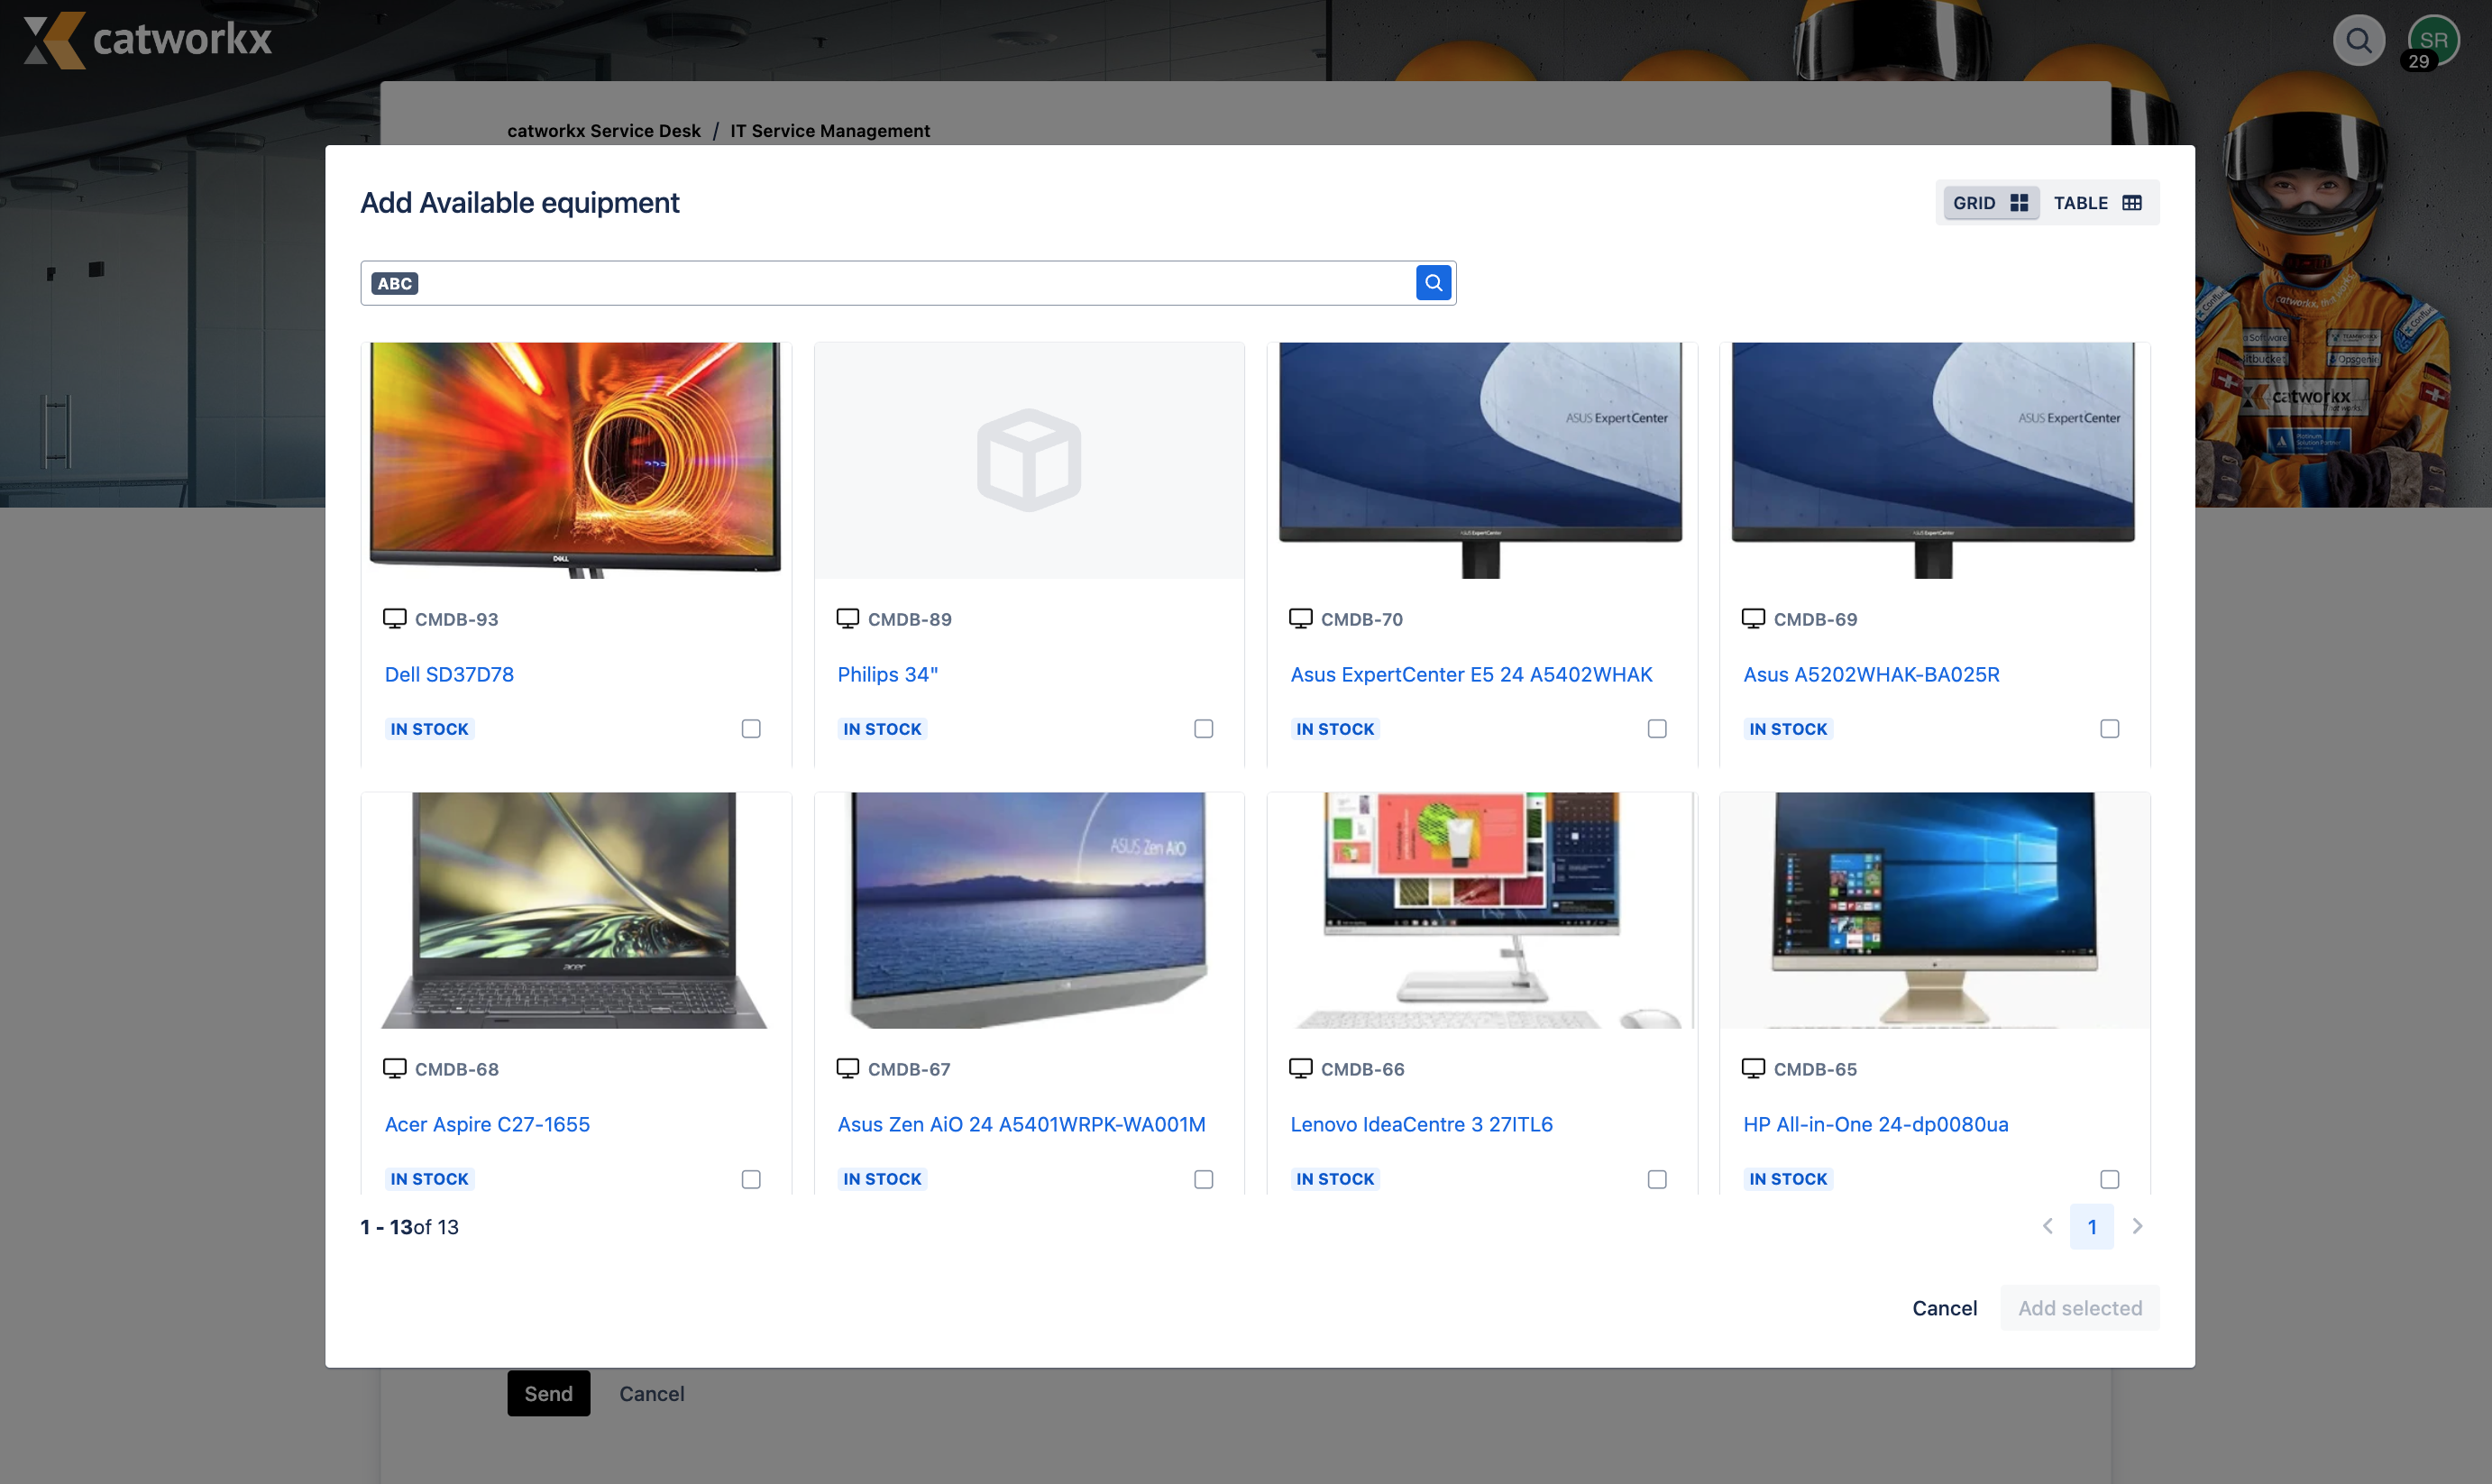Open IT Service Management breadcrumb link
Screen dimensions: 2492x1484
[x=830, y=129]
